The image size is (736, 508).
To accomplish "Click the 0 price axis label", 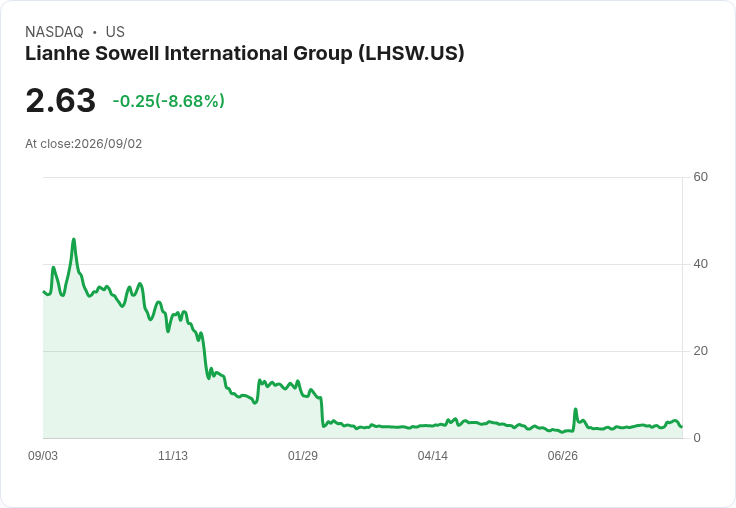I will click(697, 438).
